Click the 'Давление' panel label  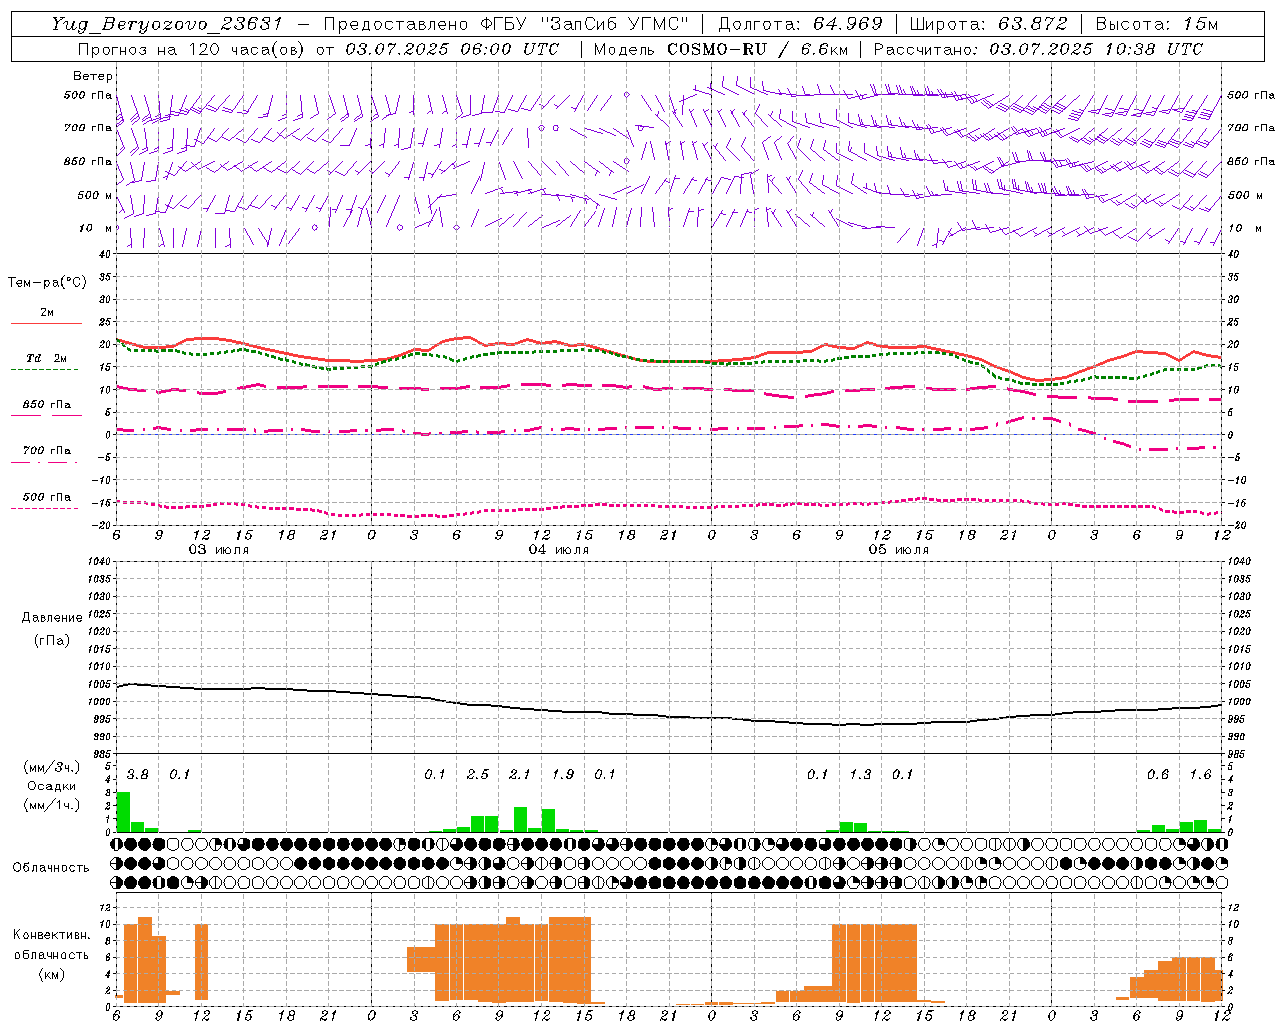52,618
